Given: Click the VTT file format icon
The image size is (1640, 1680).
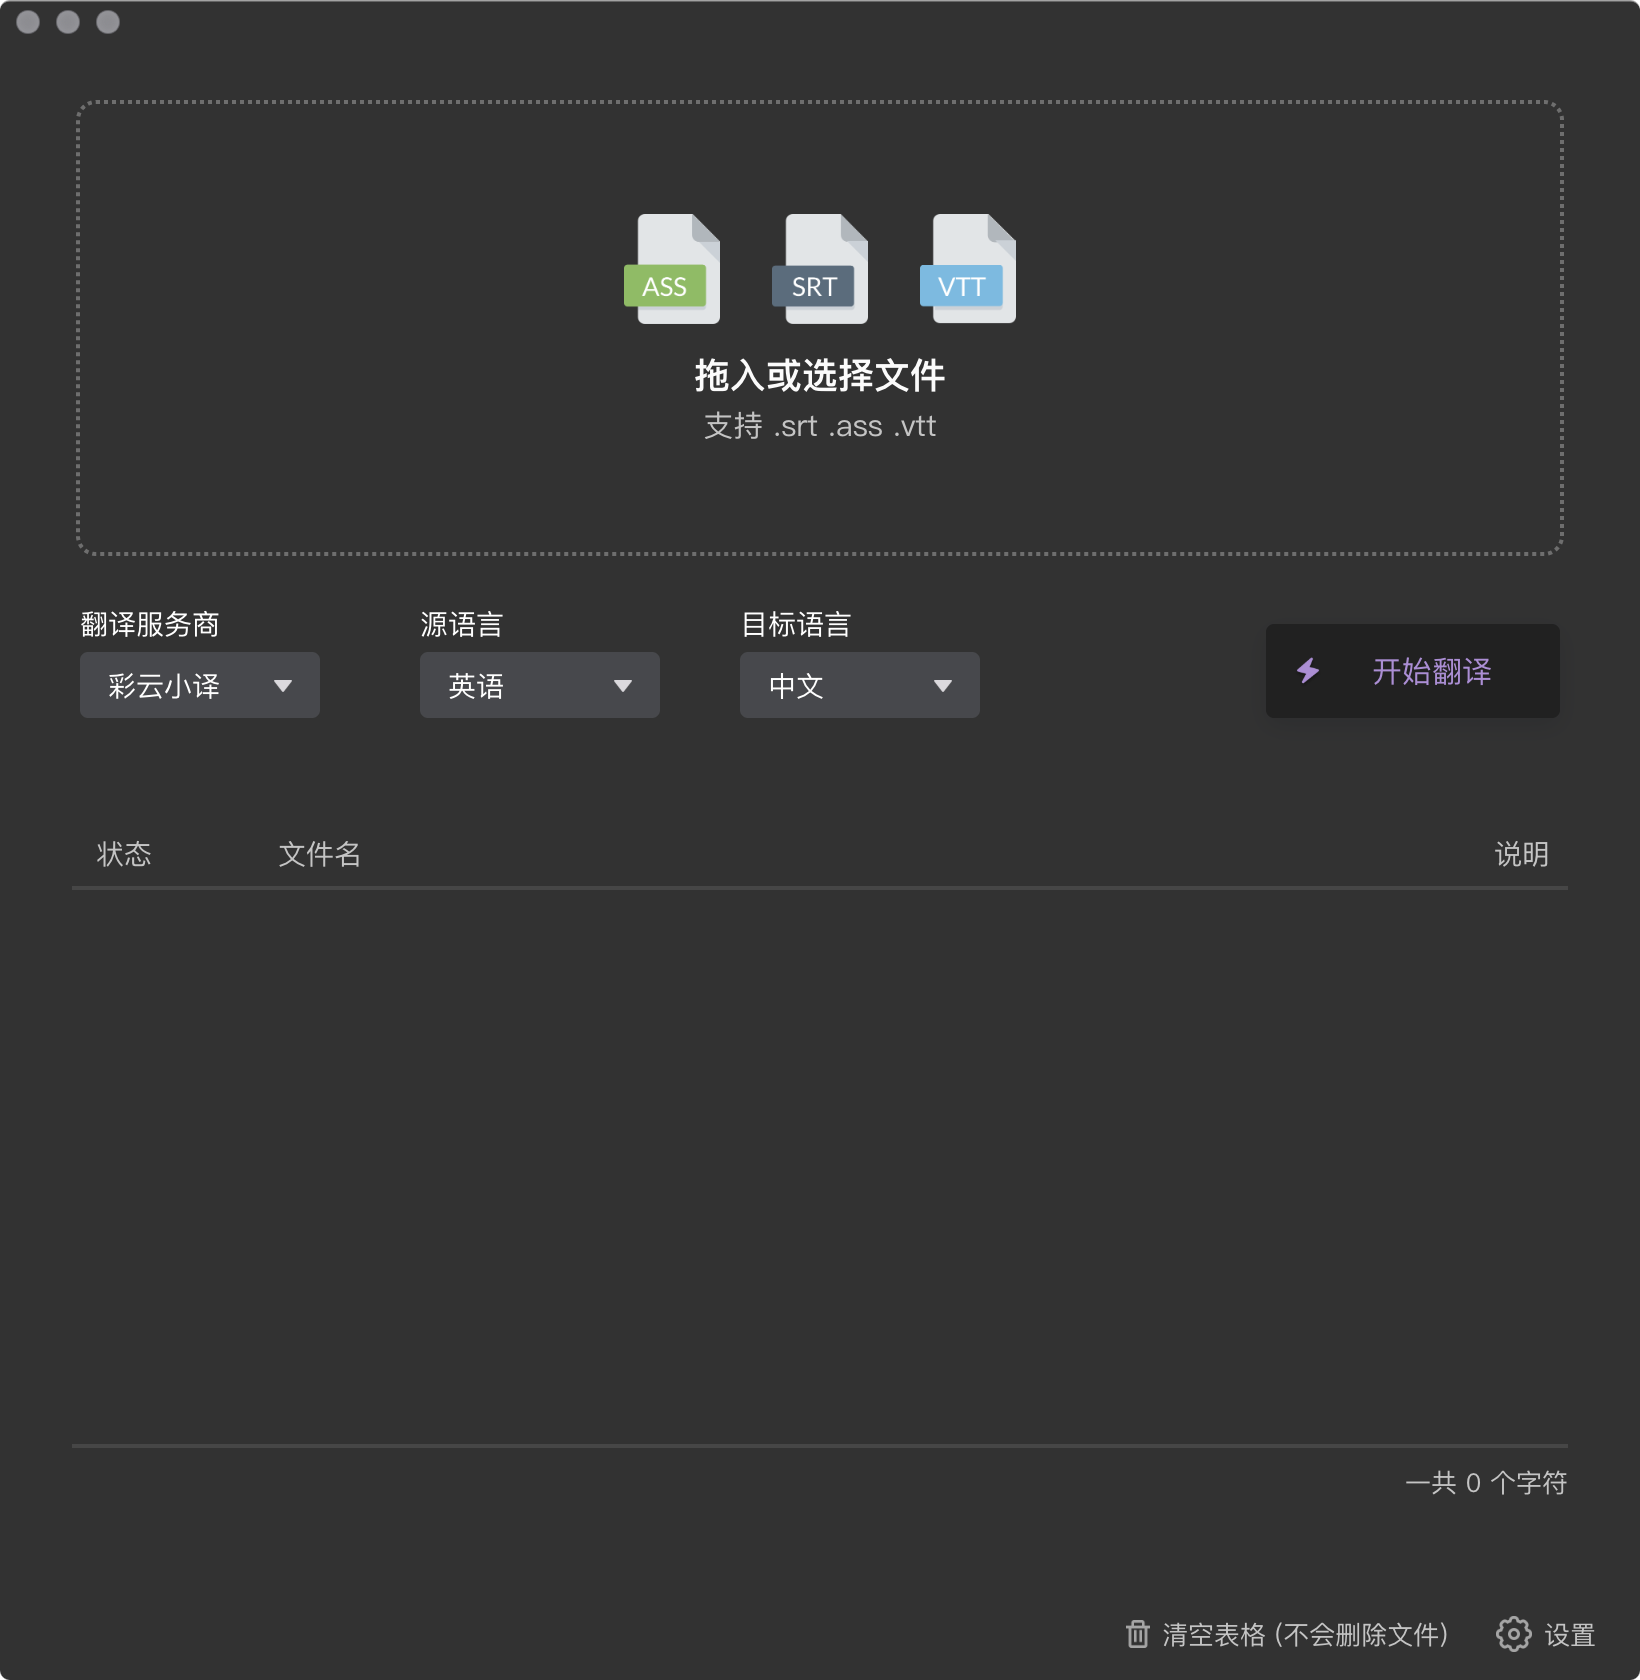Looking at the screenshot, I should coord(968,269).
